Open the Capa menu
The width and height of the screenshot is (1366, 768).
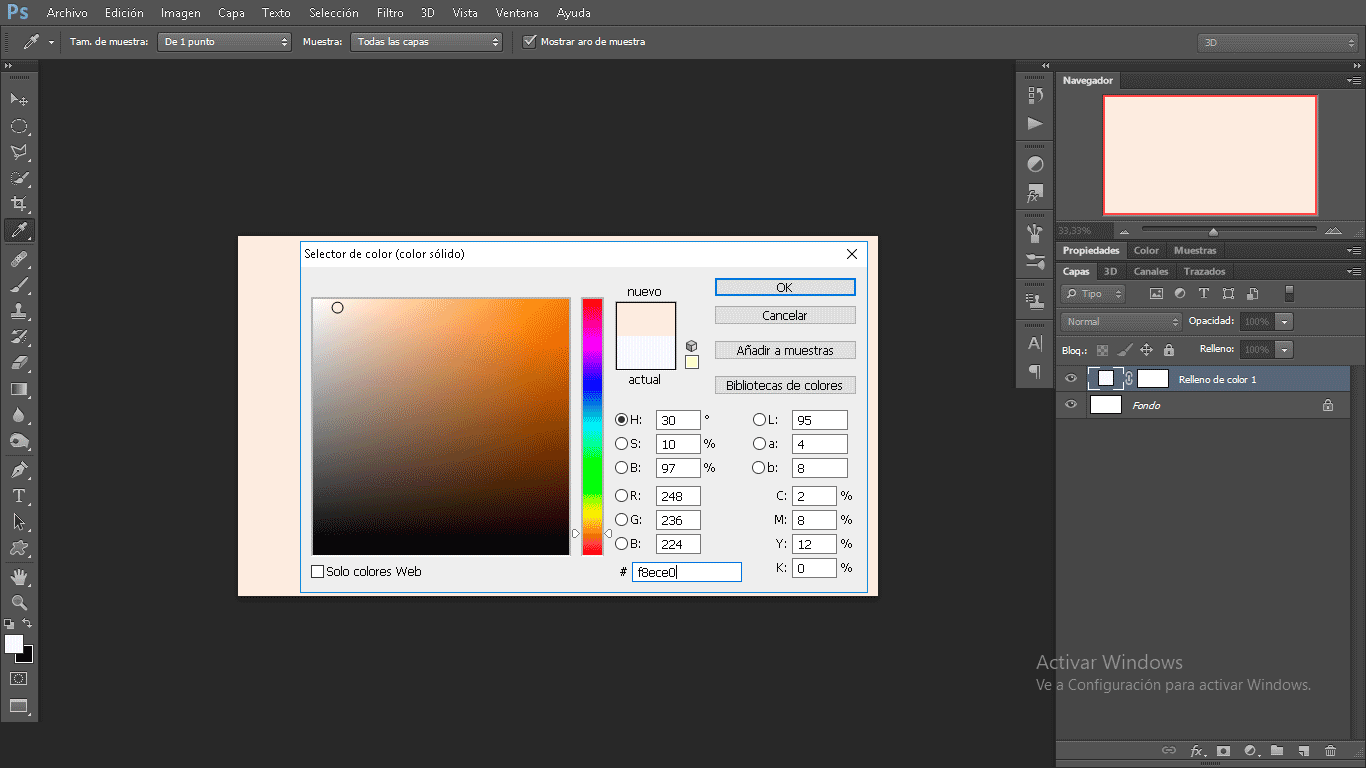pyautogui.click(x=232, y=13)
